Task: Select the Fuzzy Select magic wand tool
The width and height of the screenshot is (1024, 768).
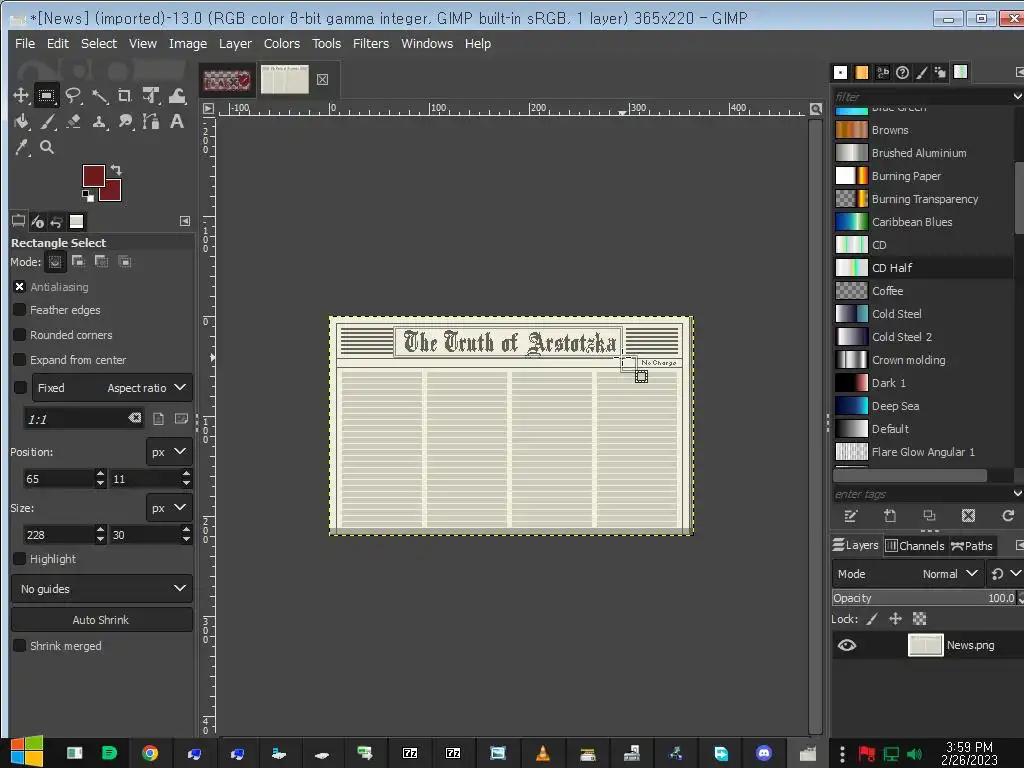Action: click(x=99, y=95)
